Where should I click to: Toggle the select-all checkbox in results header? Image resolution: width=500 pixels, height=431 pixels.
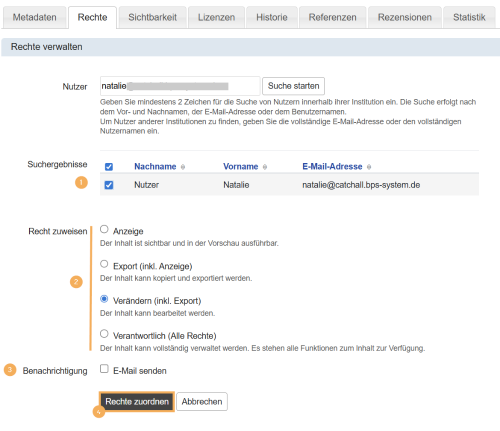tap(109, 167)
